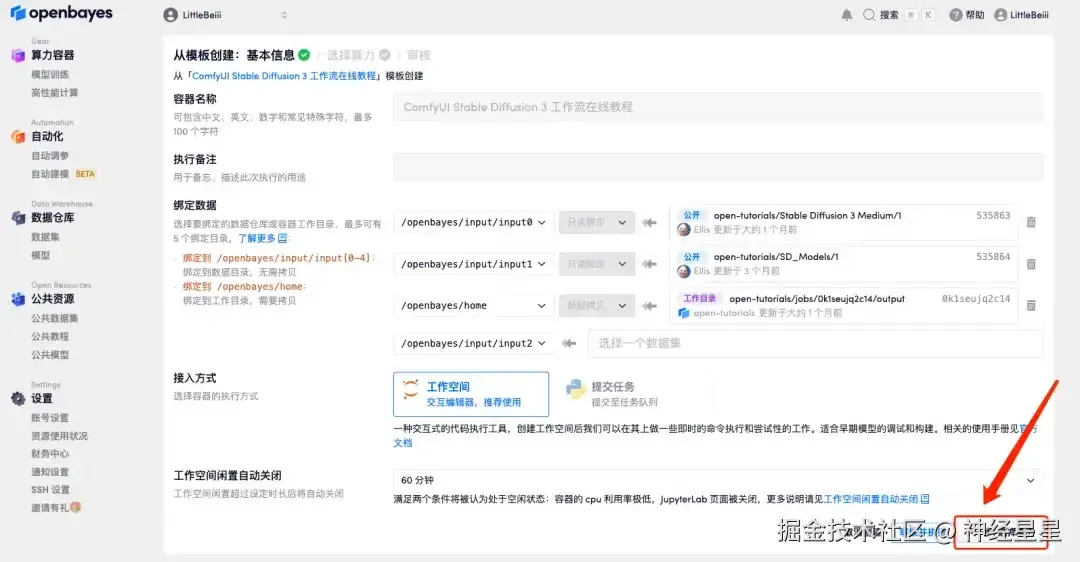This screenshot has height=562, width=1080.
Task: Open notifications bell icon
Action: (847, 15)
